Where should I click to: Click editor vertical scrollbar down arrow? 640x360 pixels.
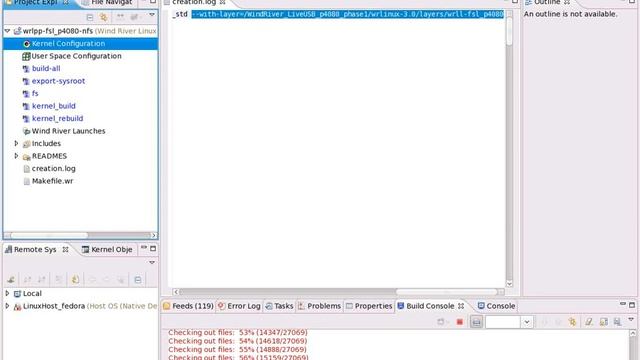[x=509, y=284]
